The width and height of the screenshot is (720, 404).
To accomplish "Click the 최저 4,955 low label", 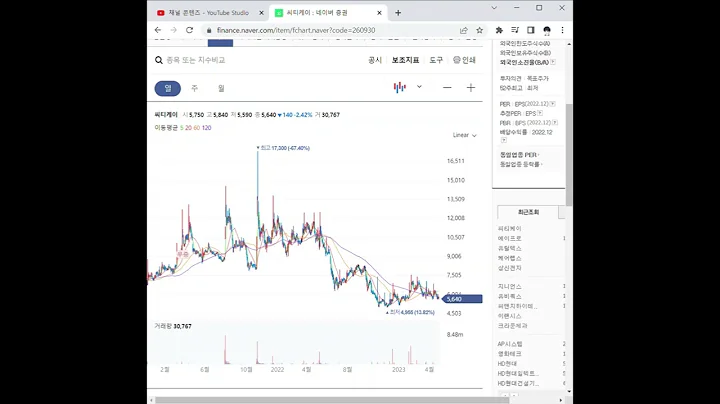I will [410, 312].
